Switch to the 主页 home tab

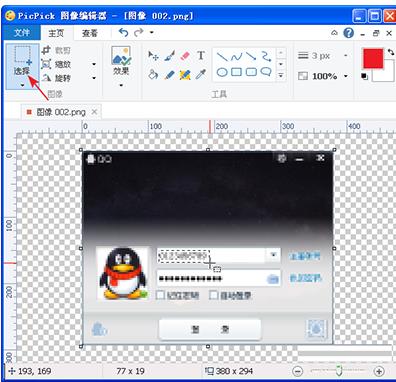56,33
